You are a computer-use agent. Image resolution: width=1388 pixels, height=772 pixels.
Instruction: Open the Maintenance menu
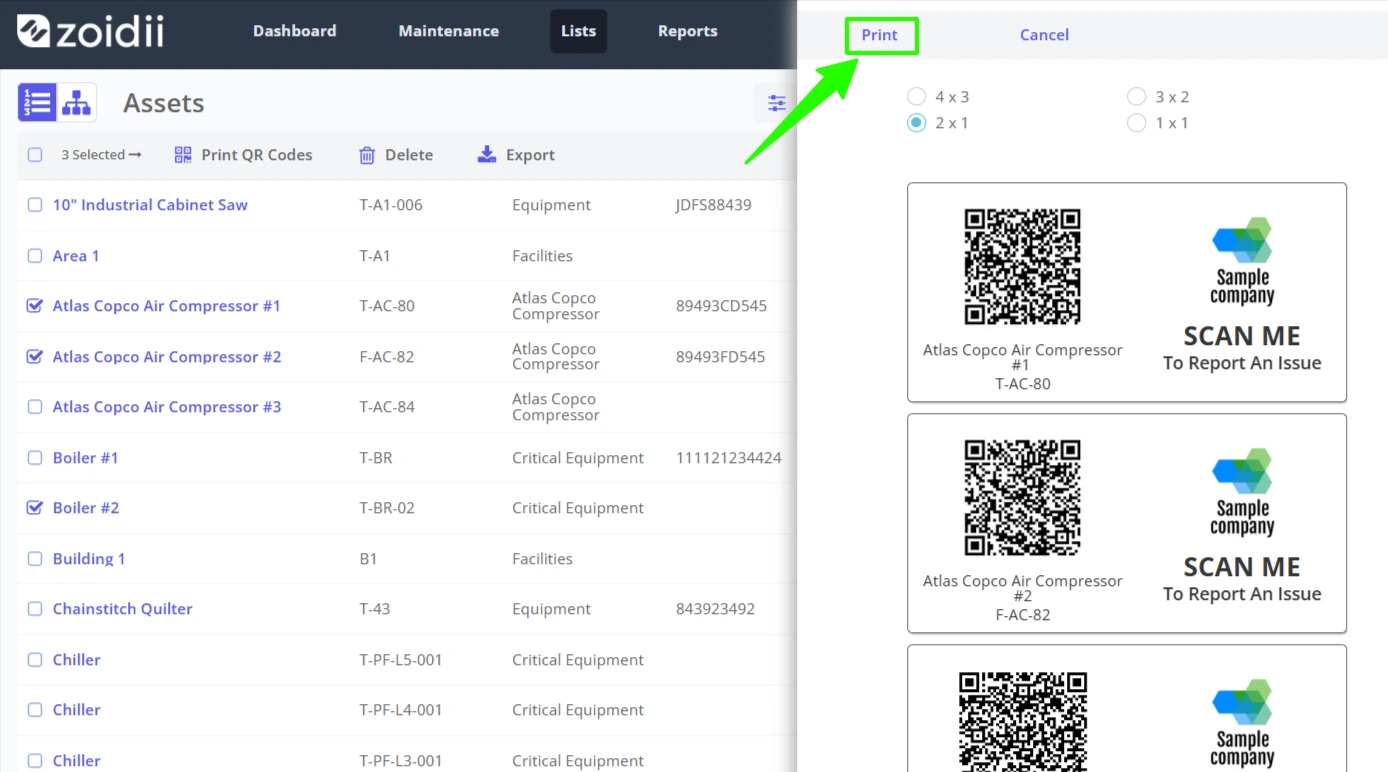(x=449, y=31)
